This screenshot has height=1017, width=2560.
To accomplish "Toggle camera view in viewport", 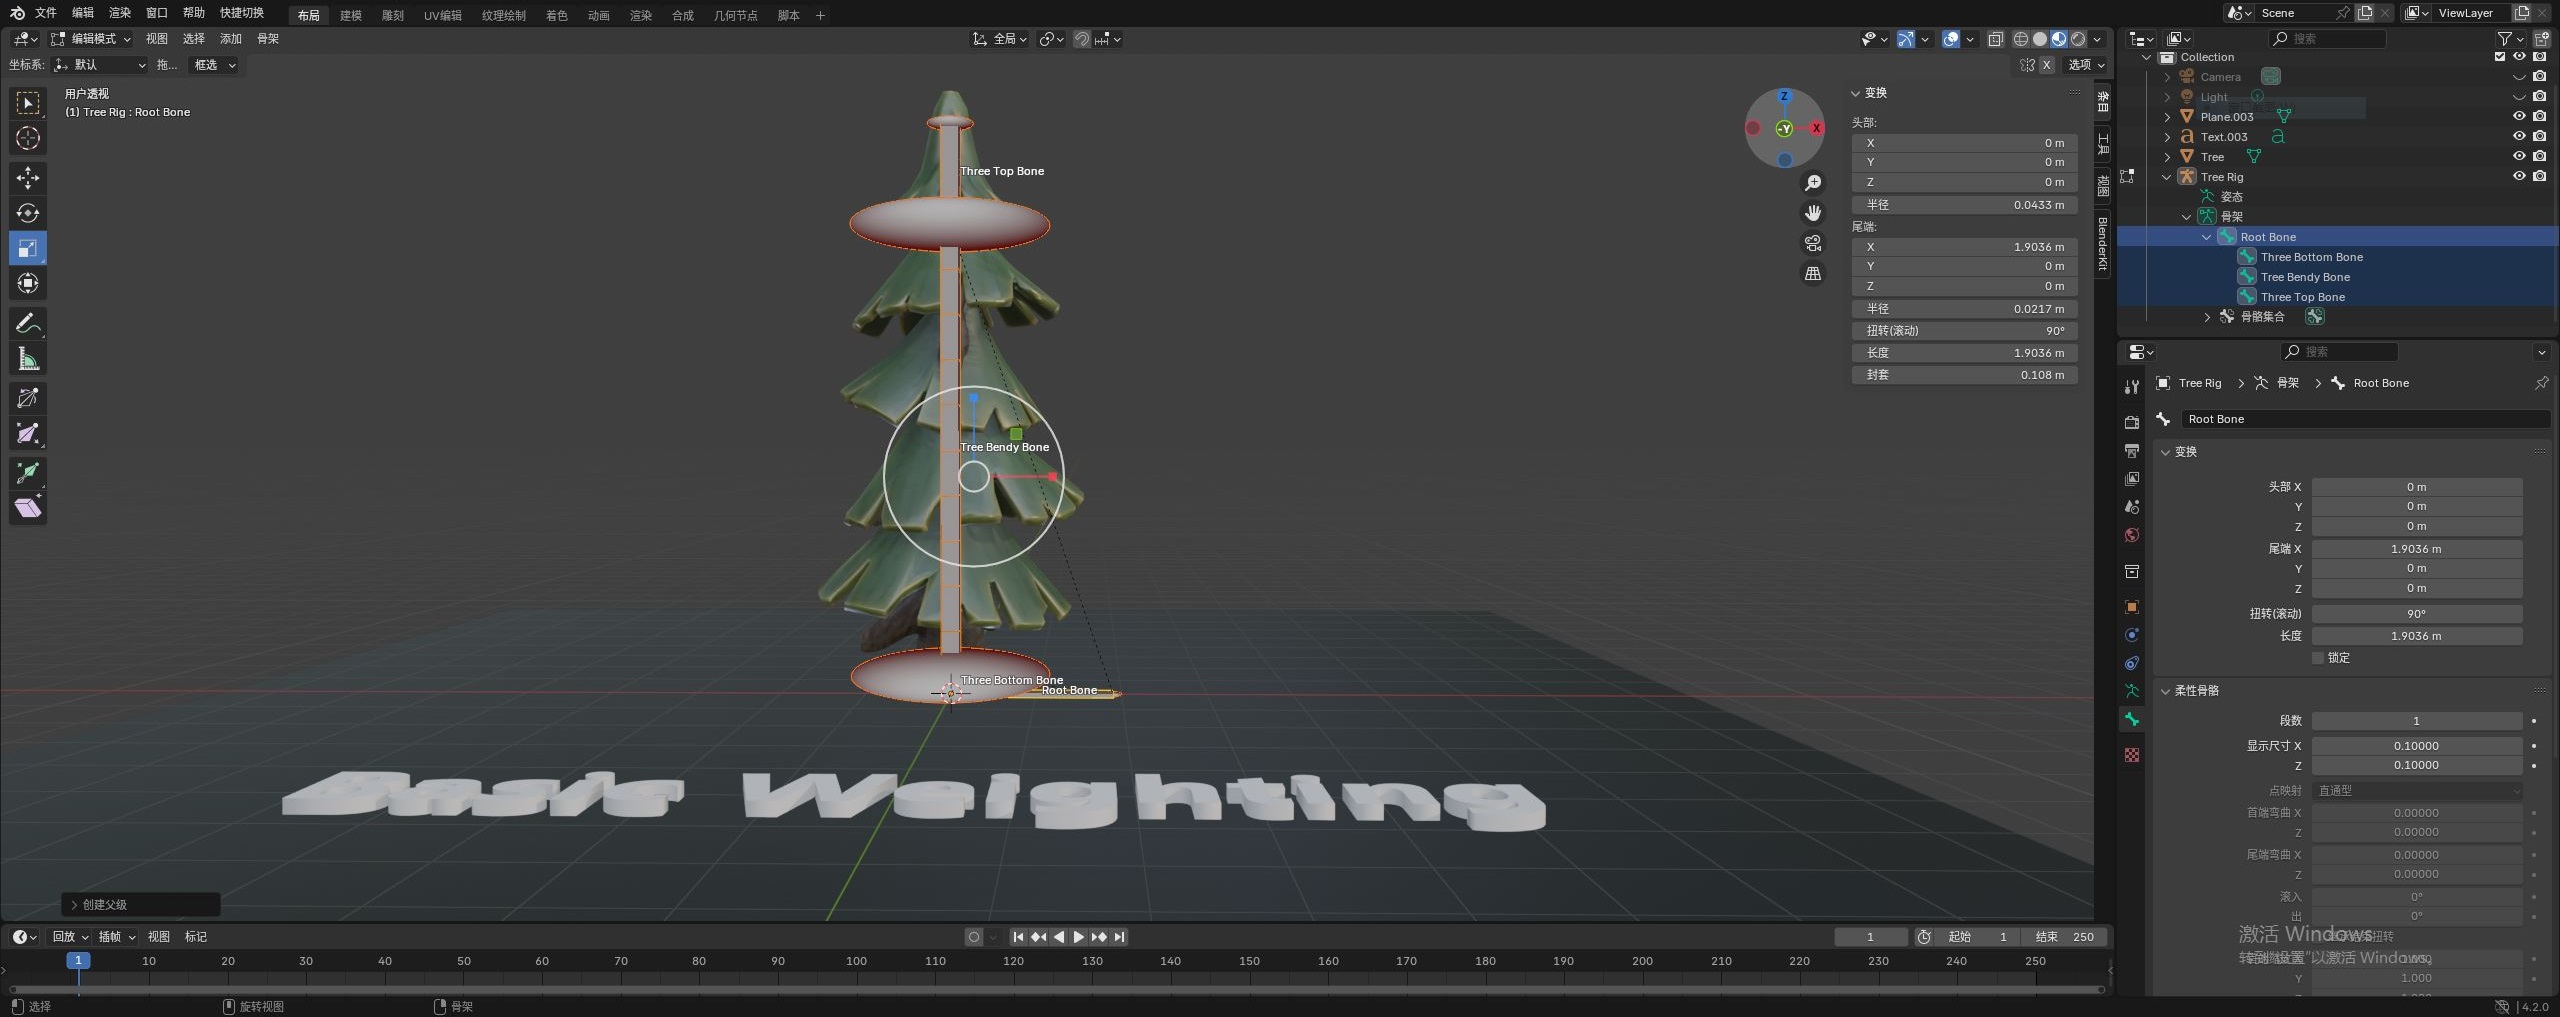I will pos(1812,243).
